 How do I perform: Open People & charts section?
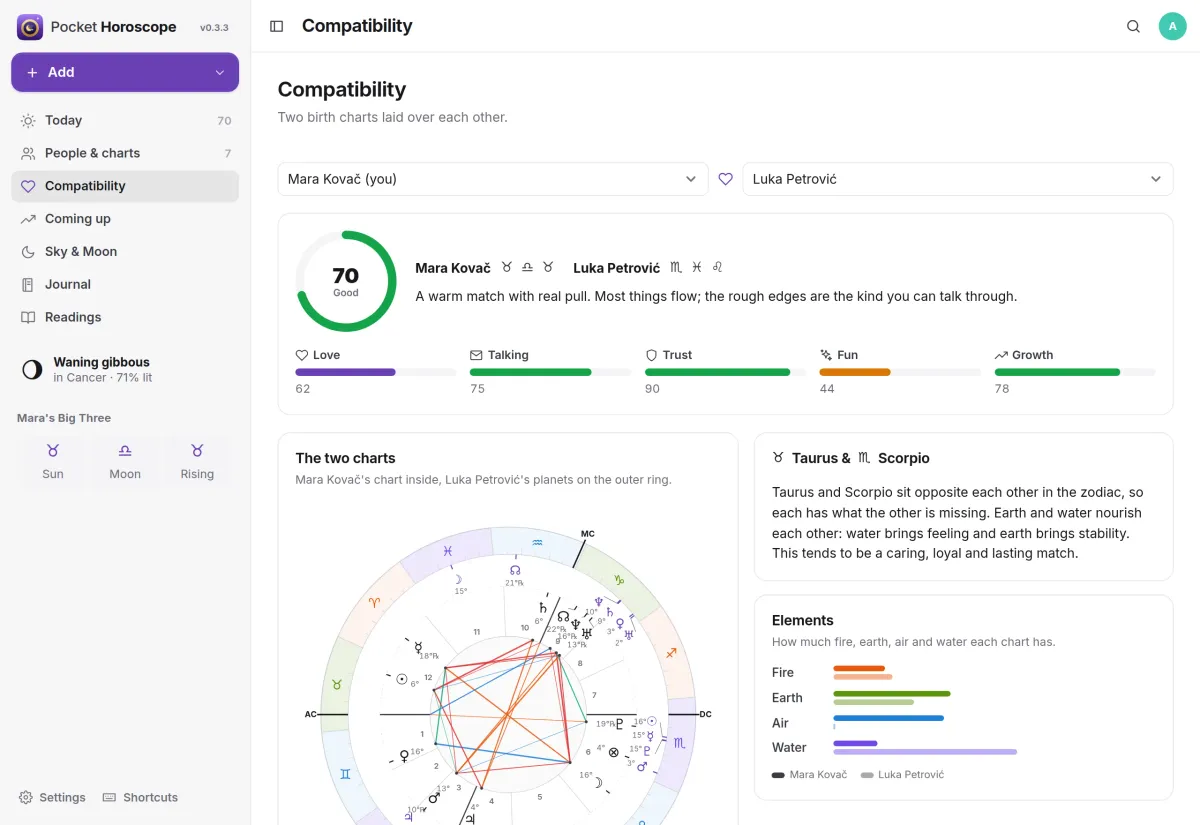point(125,153)
